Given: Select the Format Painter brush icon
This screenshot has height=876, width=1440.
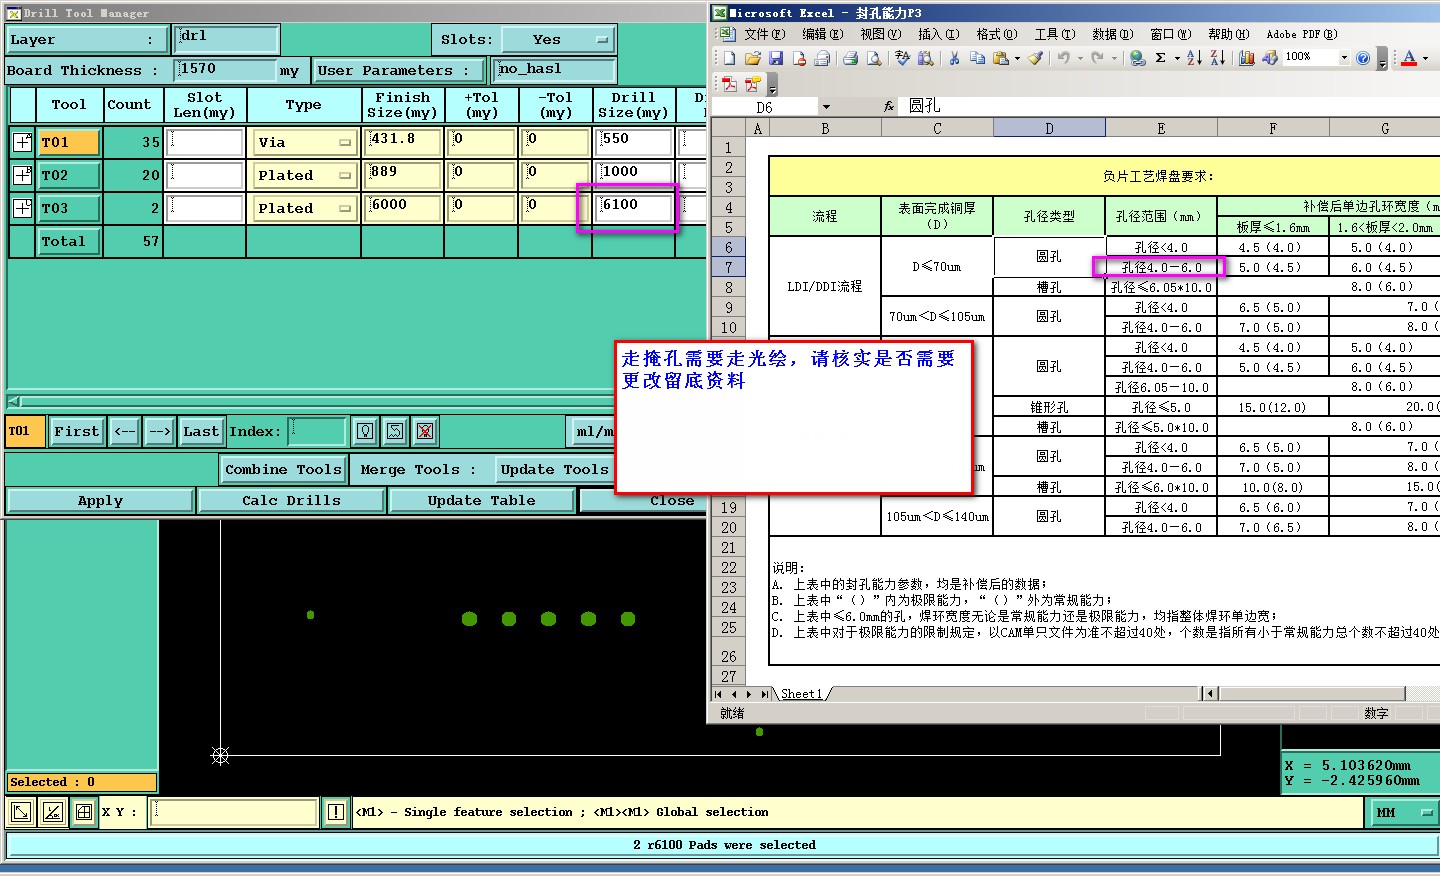Looking at the screenshot, I should pos(1035,58).
